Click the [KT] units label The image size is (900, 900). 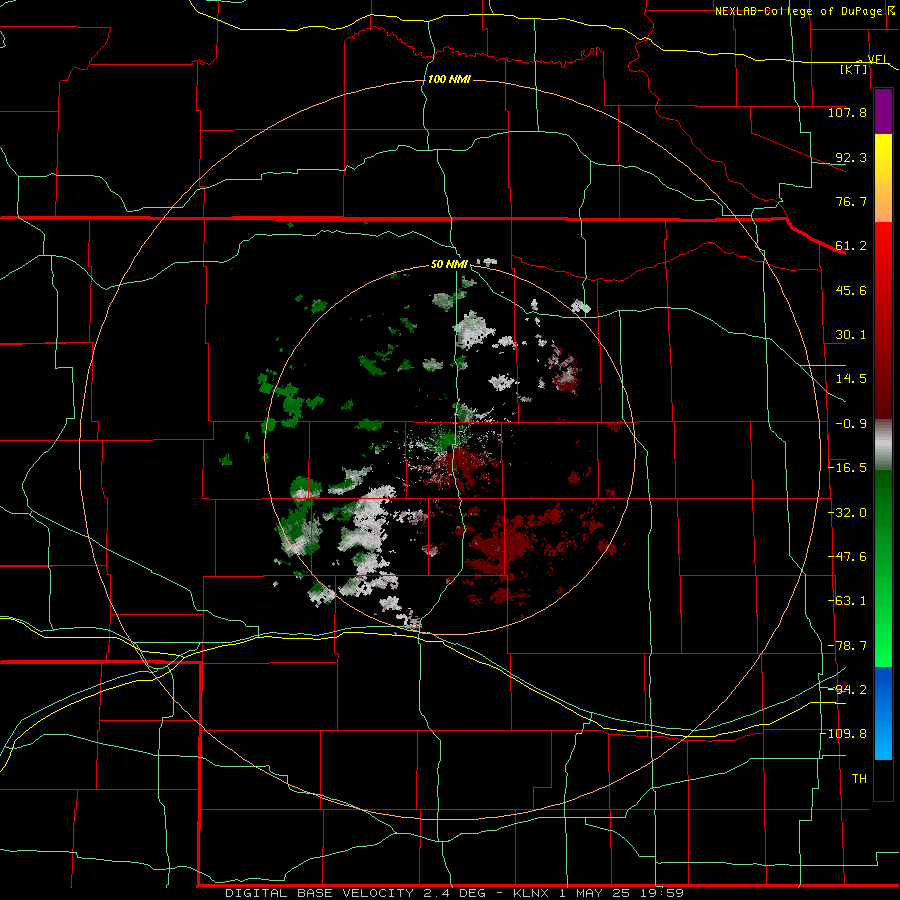click(x=854, y=69)
